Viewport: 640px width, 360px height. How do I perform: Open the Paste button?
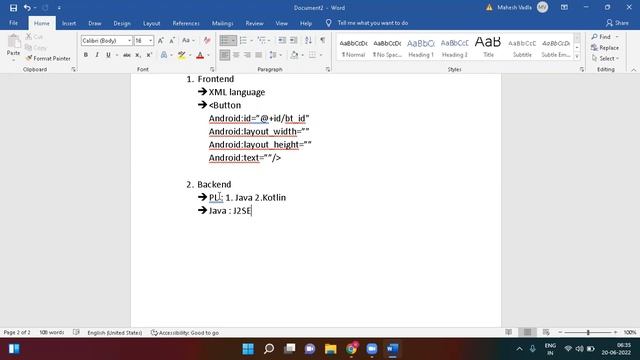[x=13, y=47]
